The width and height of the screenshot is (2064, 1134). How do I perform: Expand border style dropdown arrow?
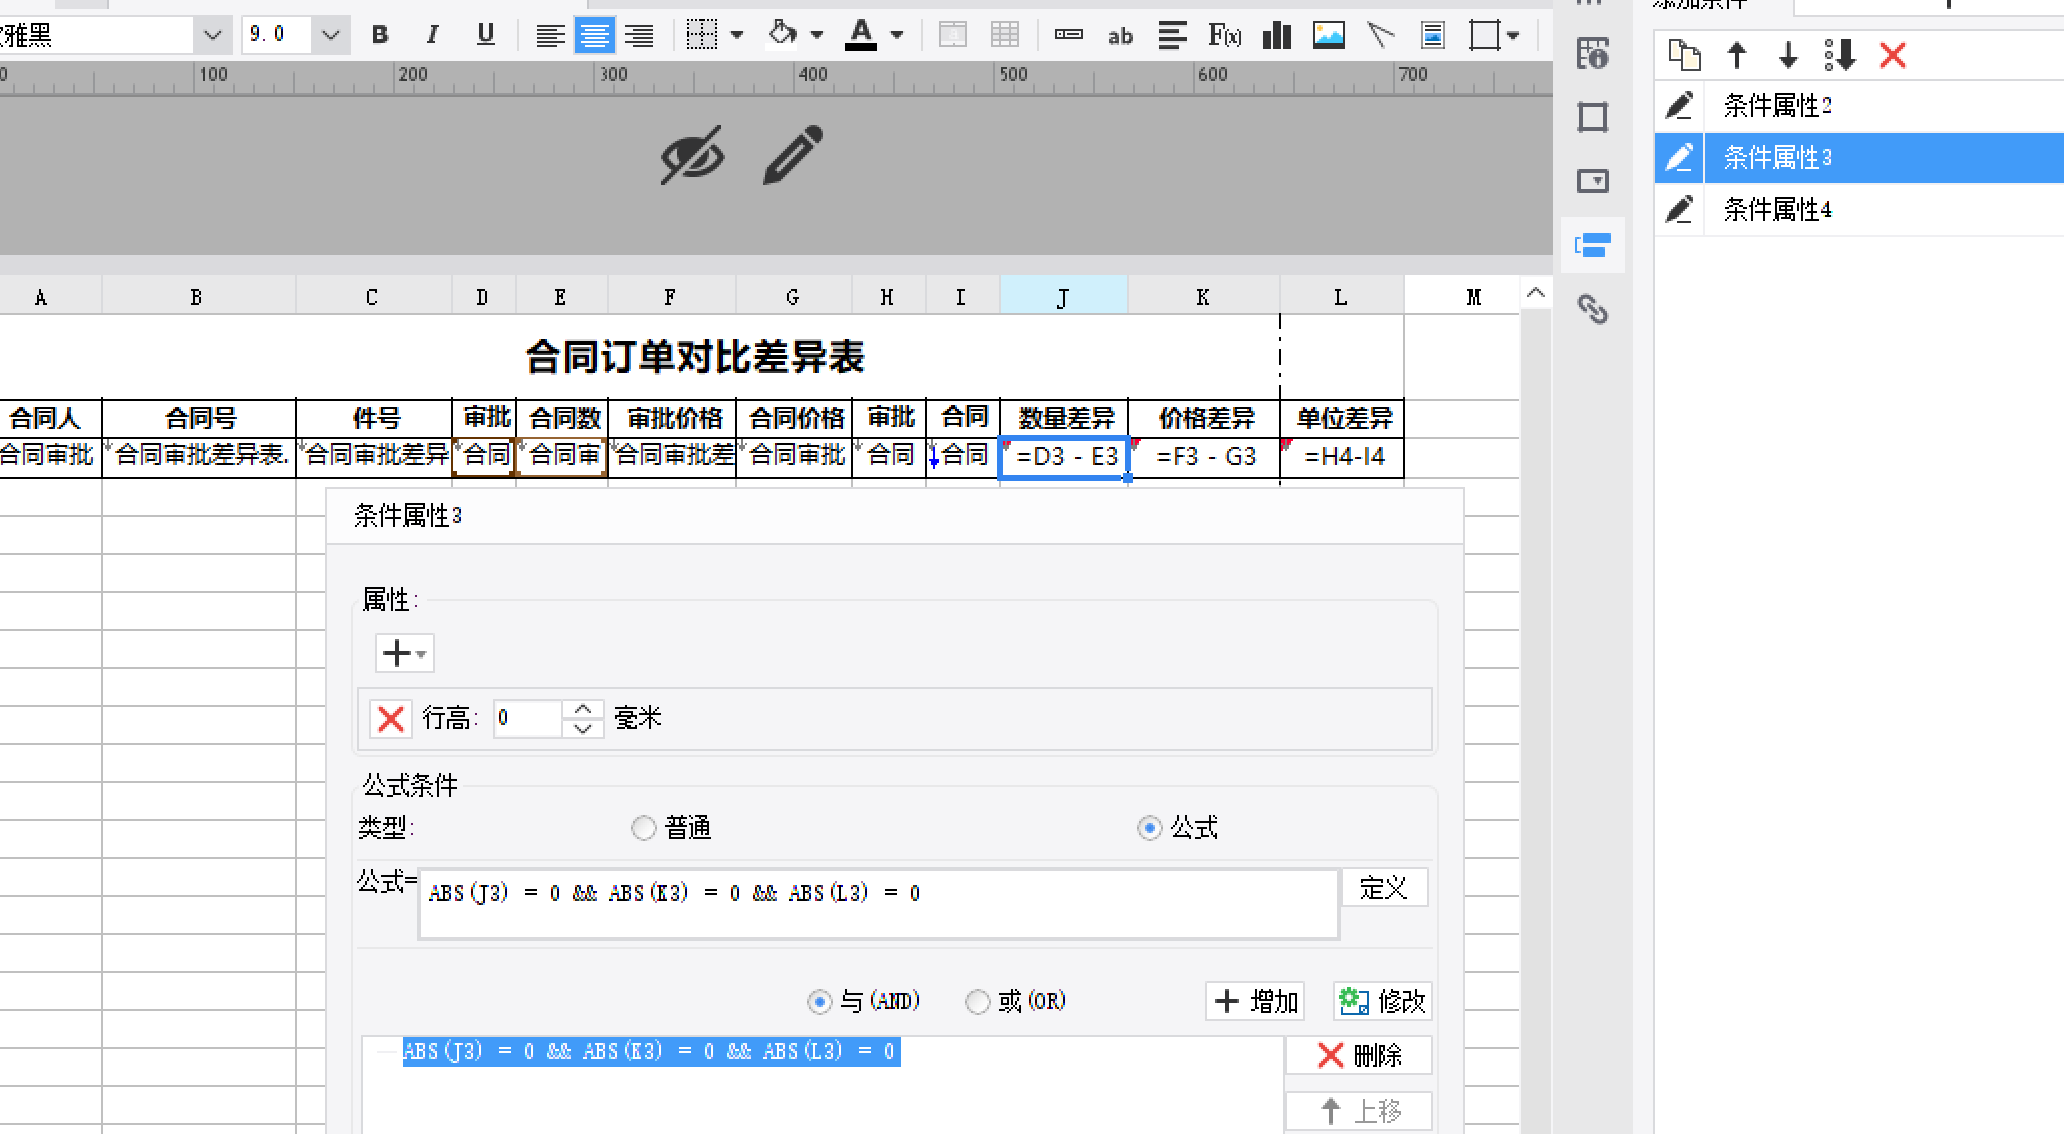pyautogui.click(x=737, y=35)
